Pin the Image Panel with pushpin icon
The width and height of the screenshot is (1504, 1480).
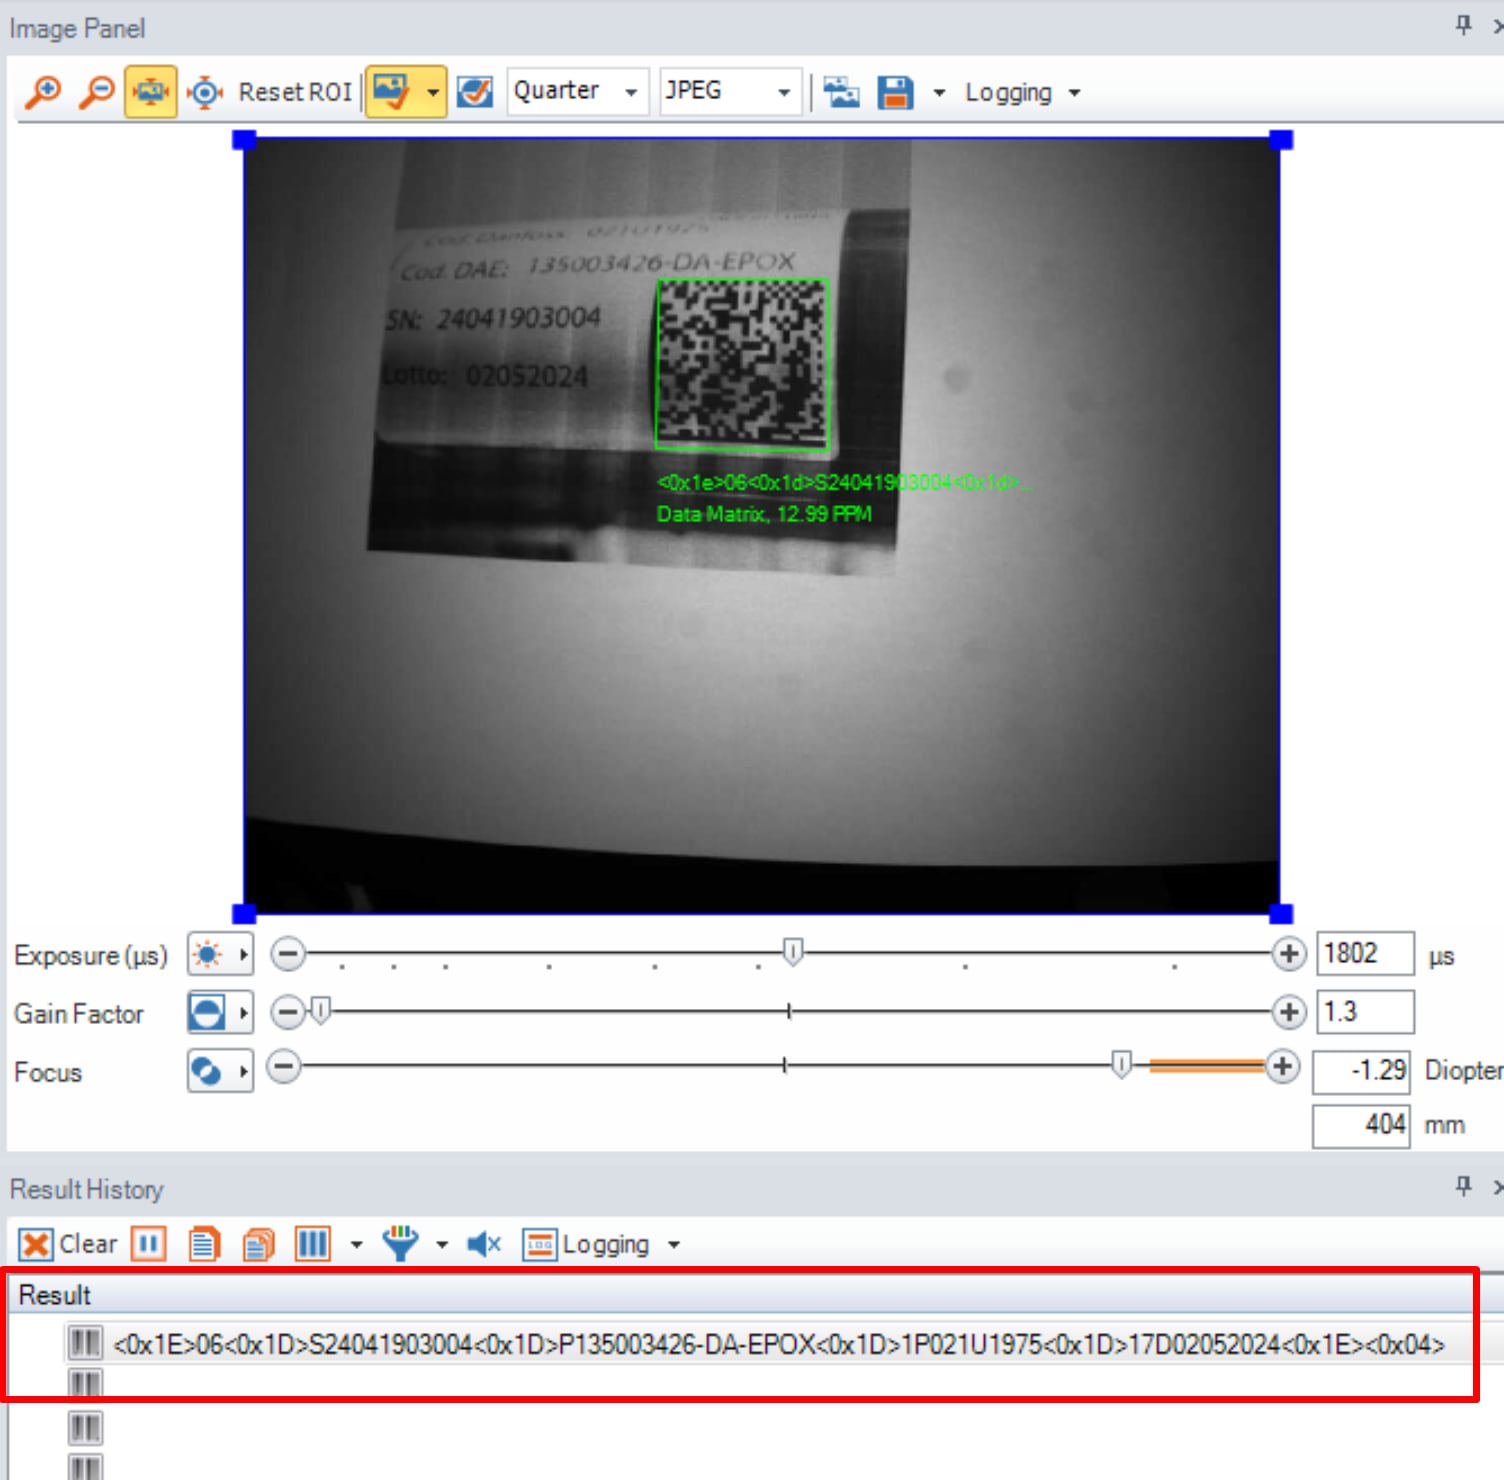point(1464,25)
